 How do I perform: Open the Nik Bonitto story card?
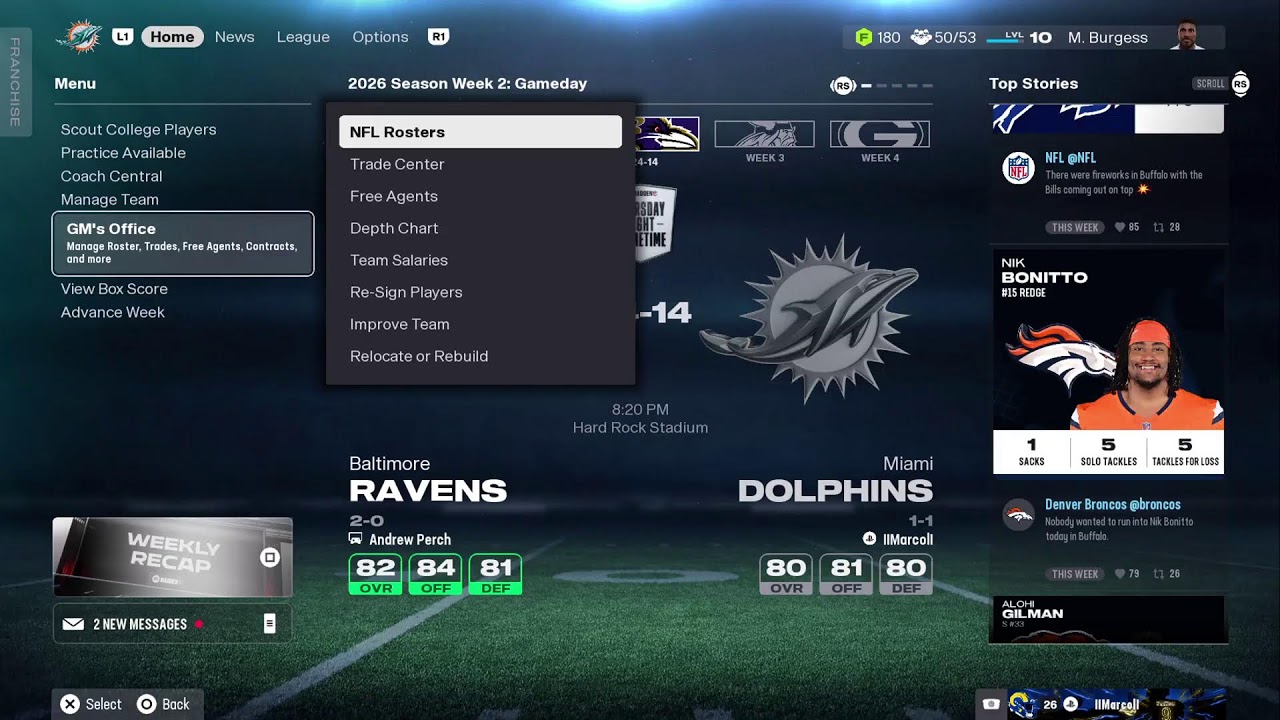(x=1108, y=362)
